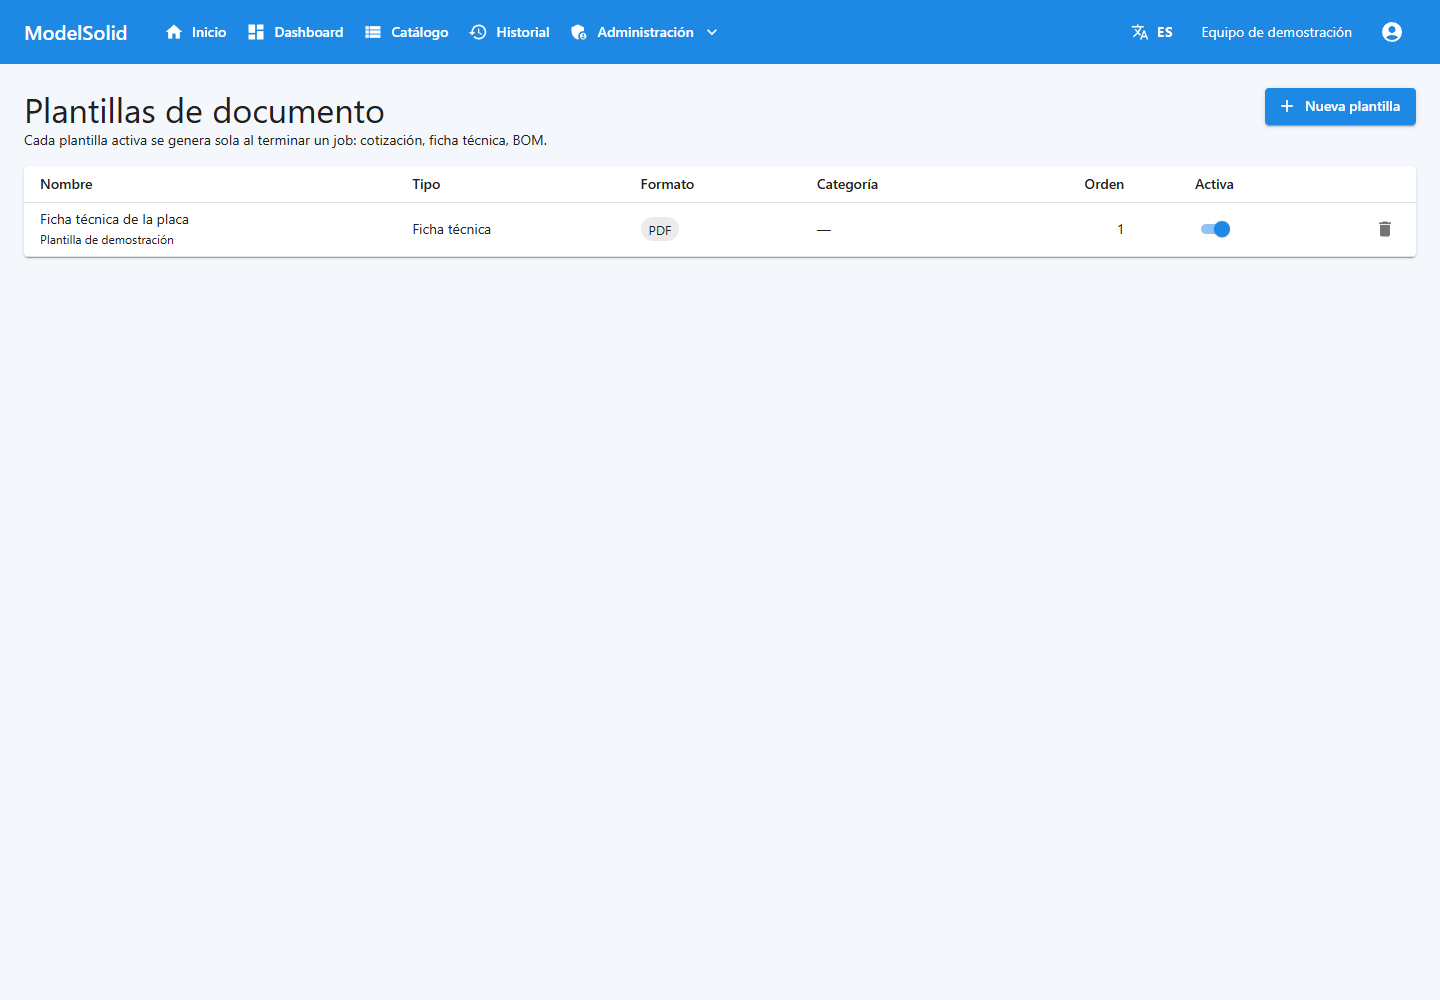Screen dimensions: 1440x1000
Task: Click the Plantillas de documento heading
Action: pos(204,111)
